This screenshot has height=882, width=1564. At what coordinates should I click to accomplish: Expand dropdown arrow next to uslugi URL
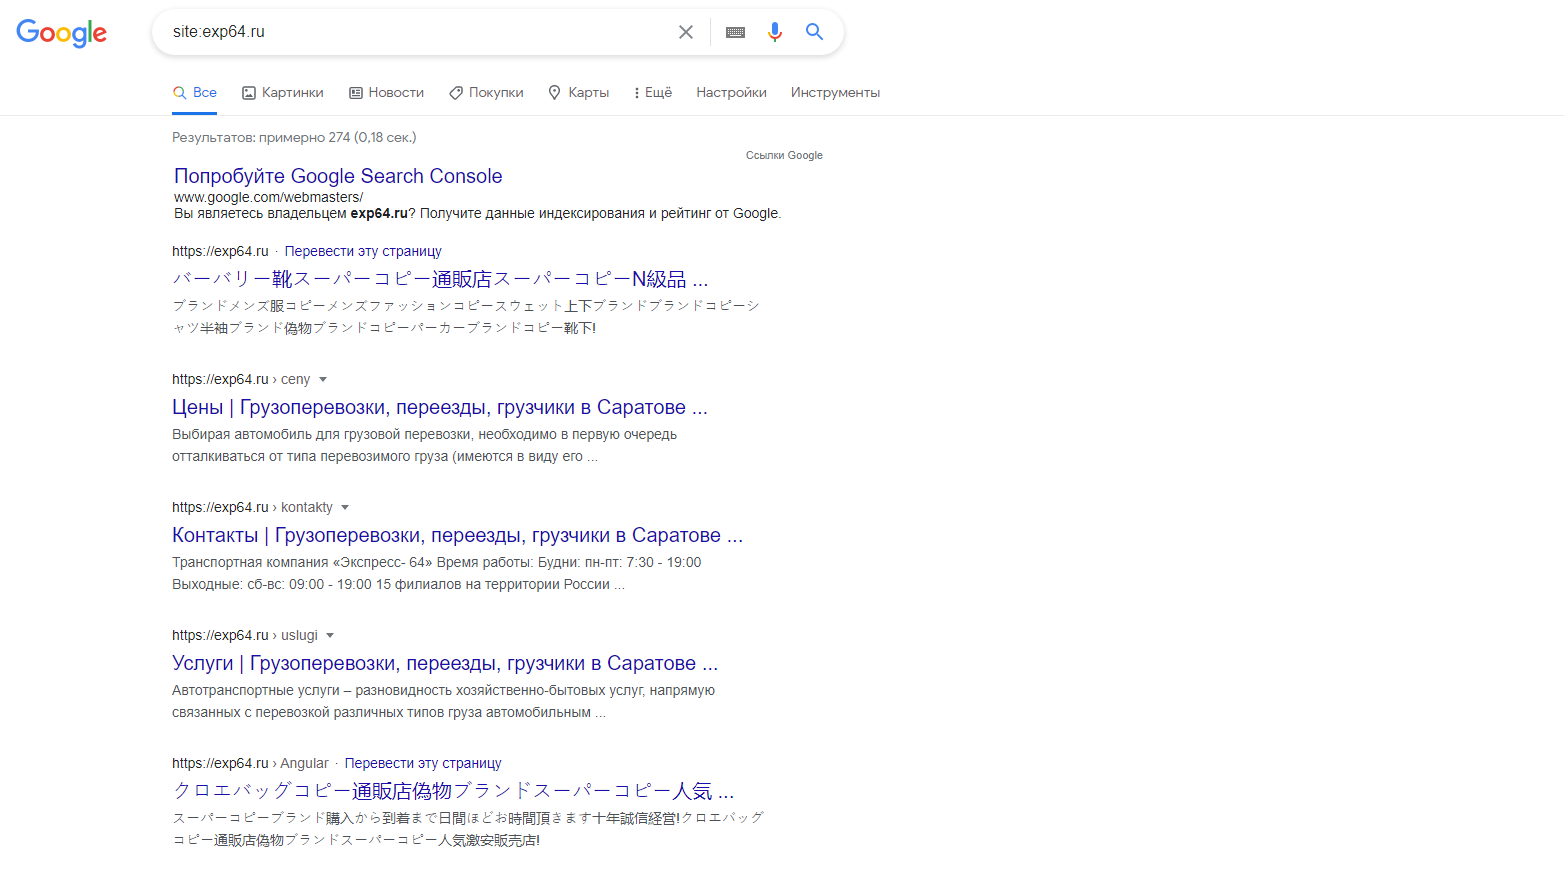point(330,636)
